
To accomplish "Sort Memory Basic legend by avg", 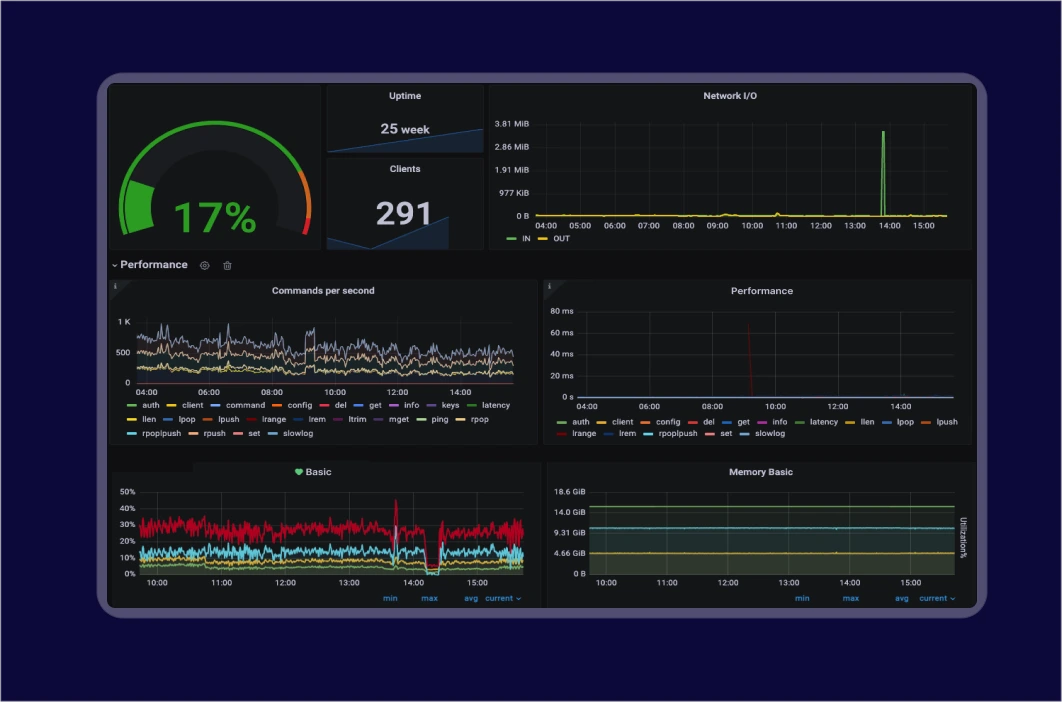I will click(901, 598).
